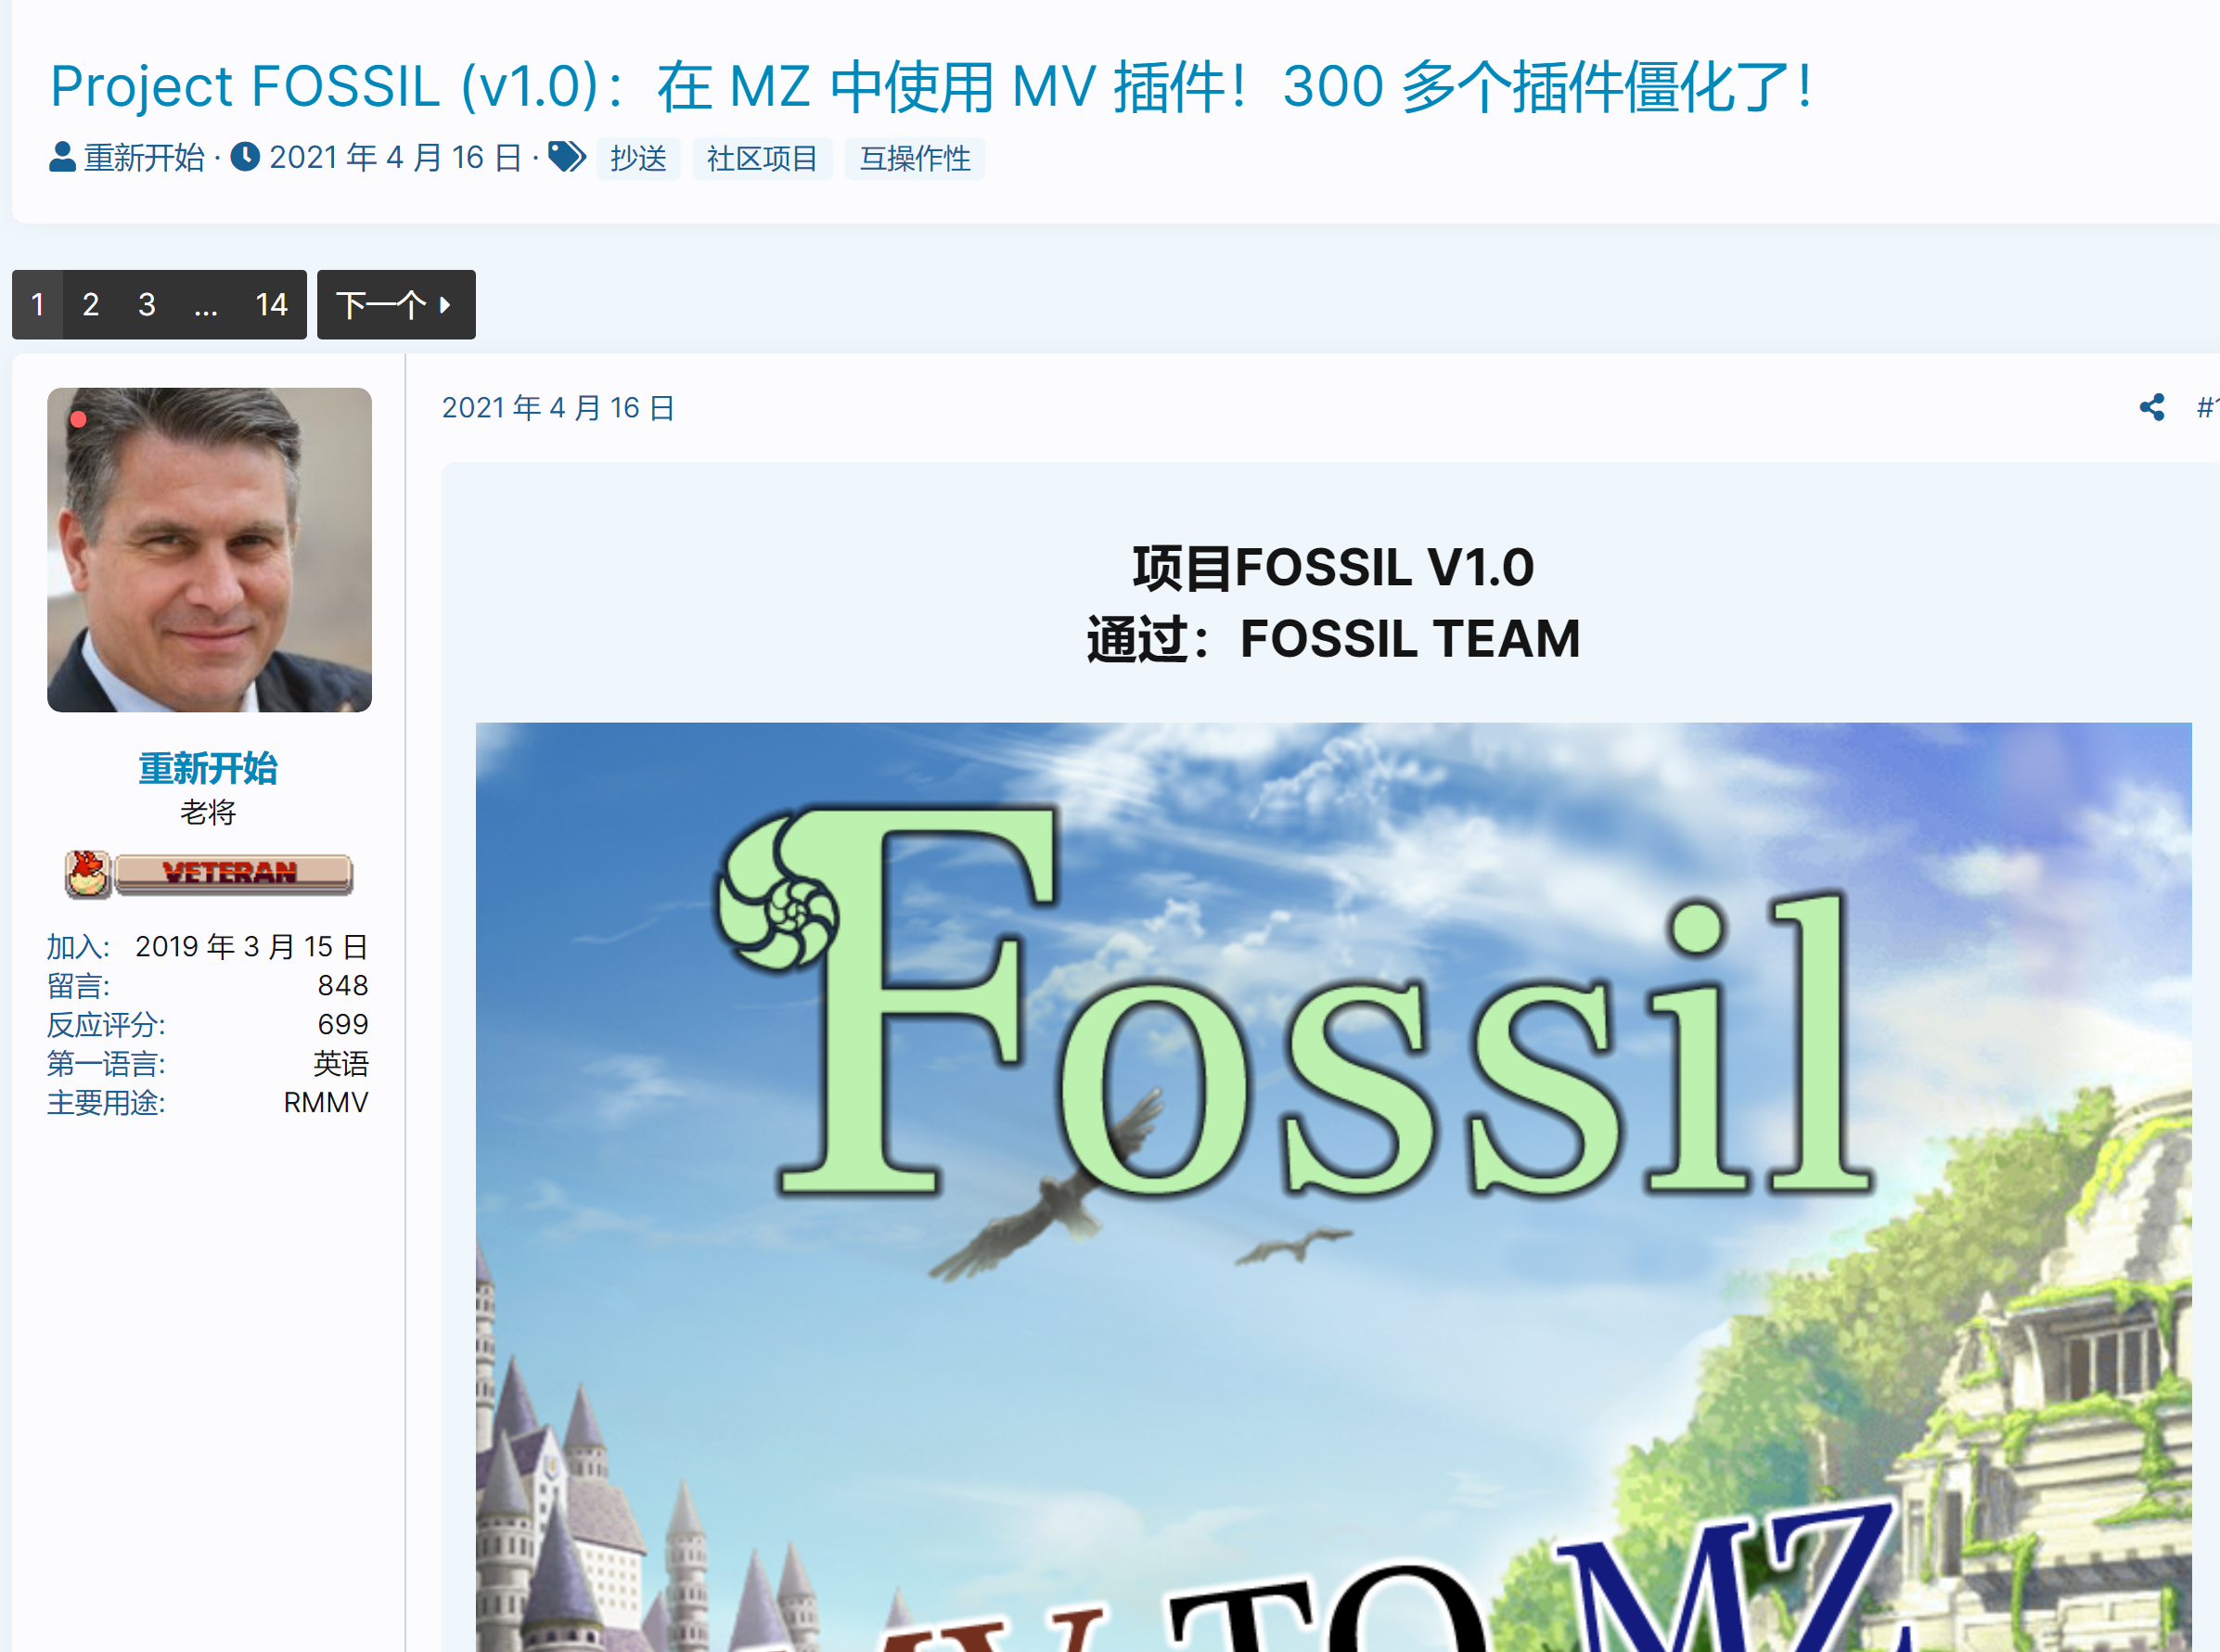Open the Fossil banner image
The image size is (2220, 1652).
pyautogui.click(x=1333, y=1187)
